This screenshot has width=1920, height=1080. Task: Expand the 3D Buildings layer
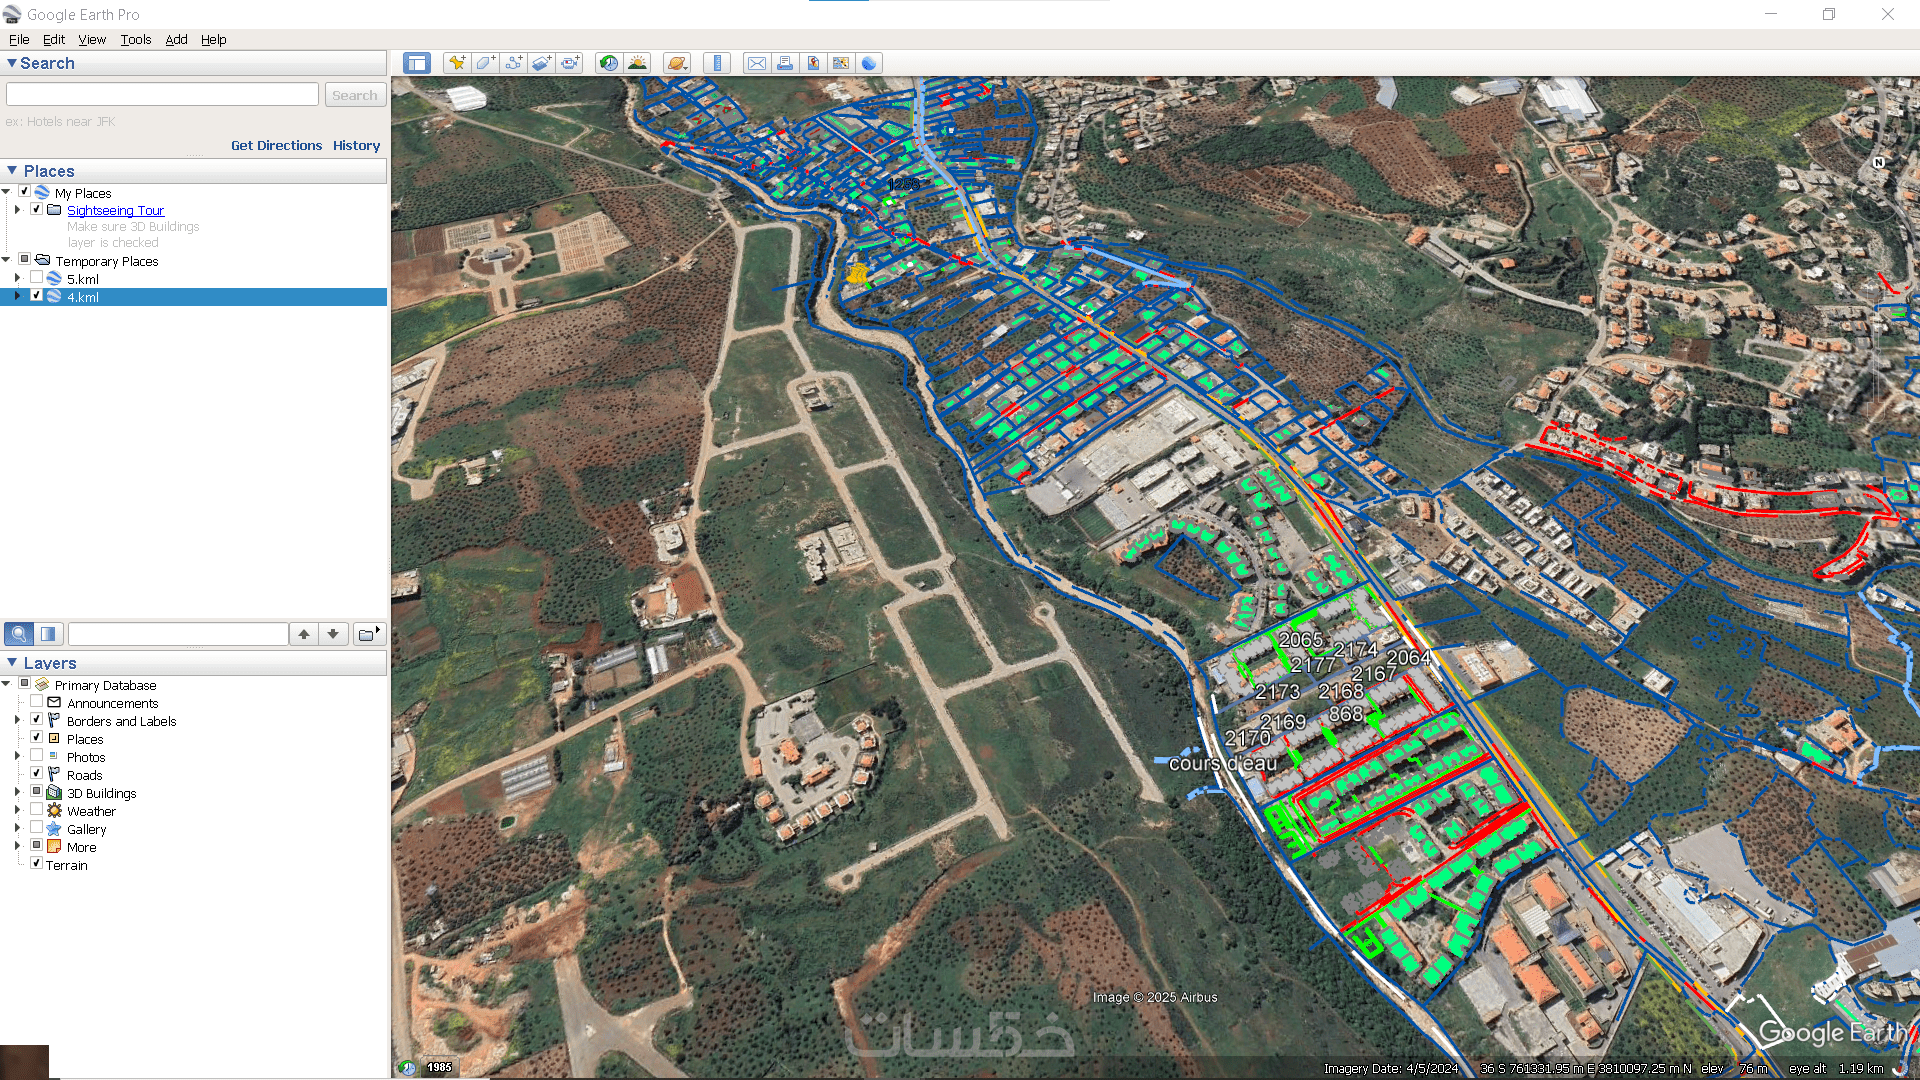coord(17,792)
